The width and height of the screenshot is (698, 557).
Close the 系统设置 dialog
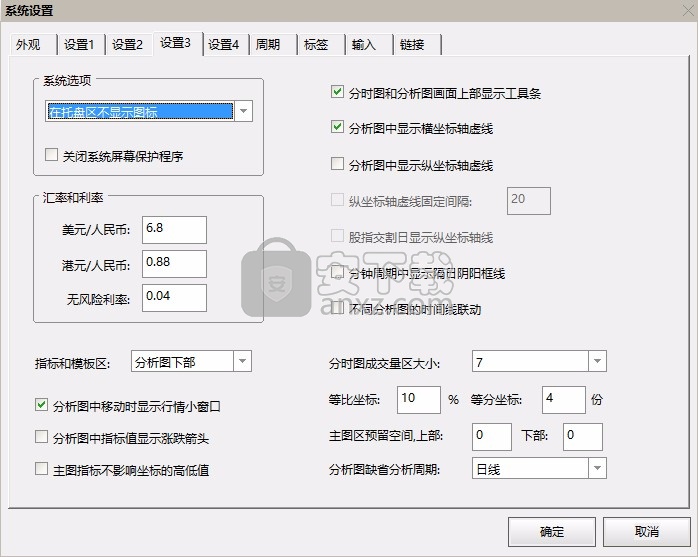click(x=688, y=11)
